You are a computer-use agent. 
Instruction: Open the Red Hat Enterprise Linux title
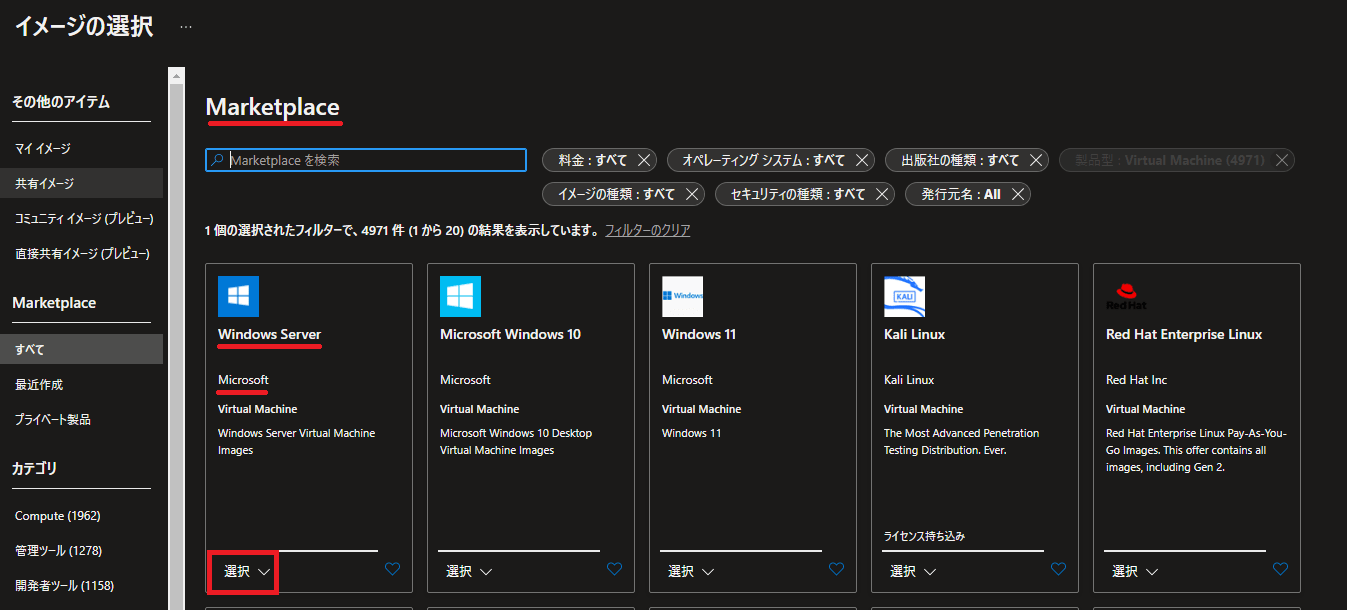click(x=1184, y=334)
